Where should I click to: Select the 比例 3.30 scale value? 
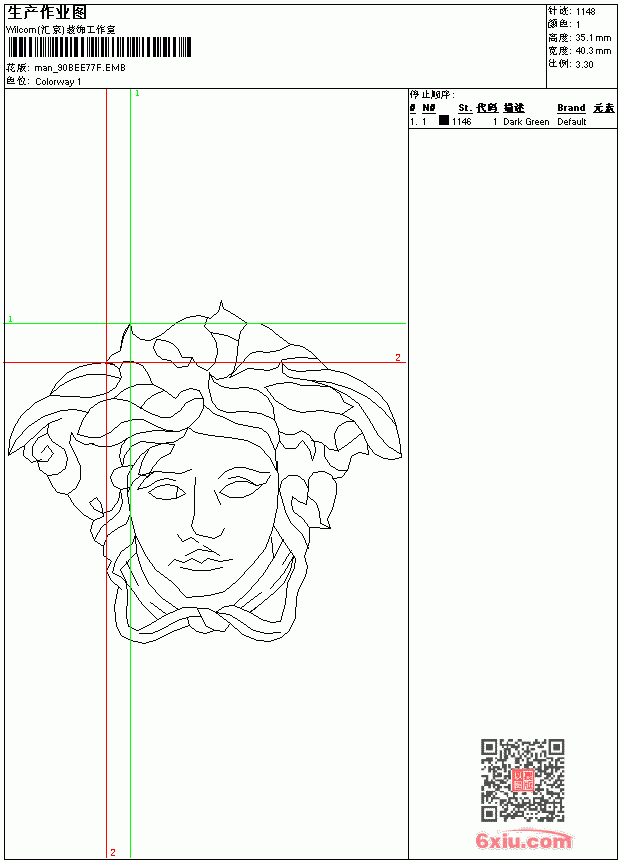coord(584,64)
